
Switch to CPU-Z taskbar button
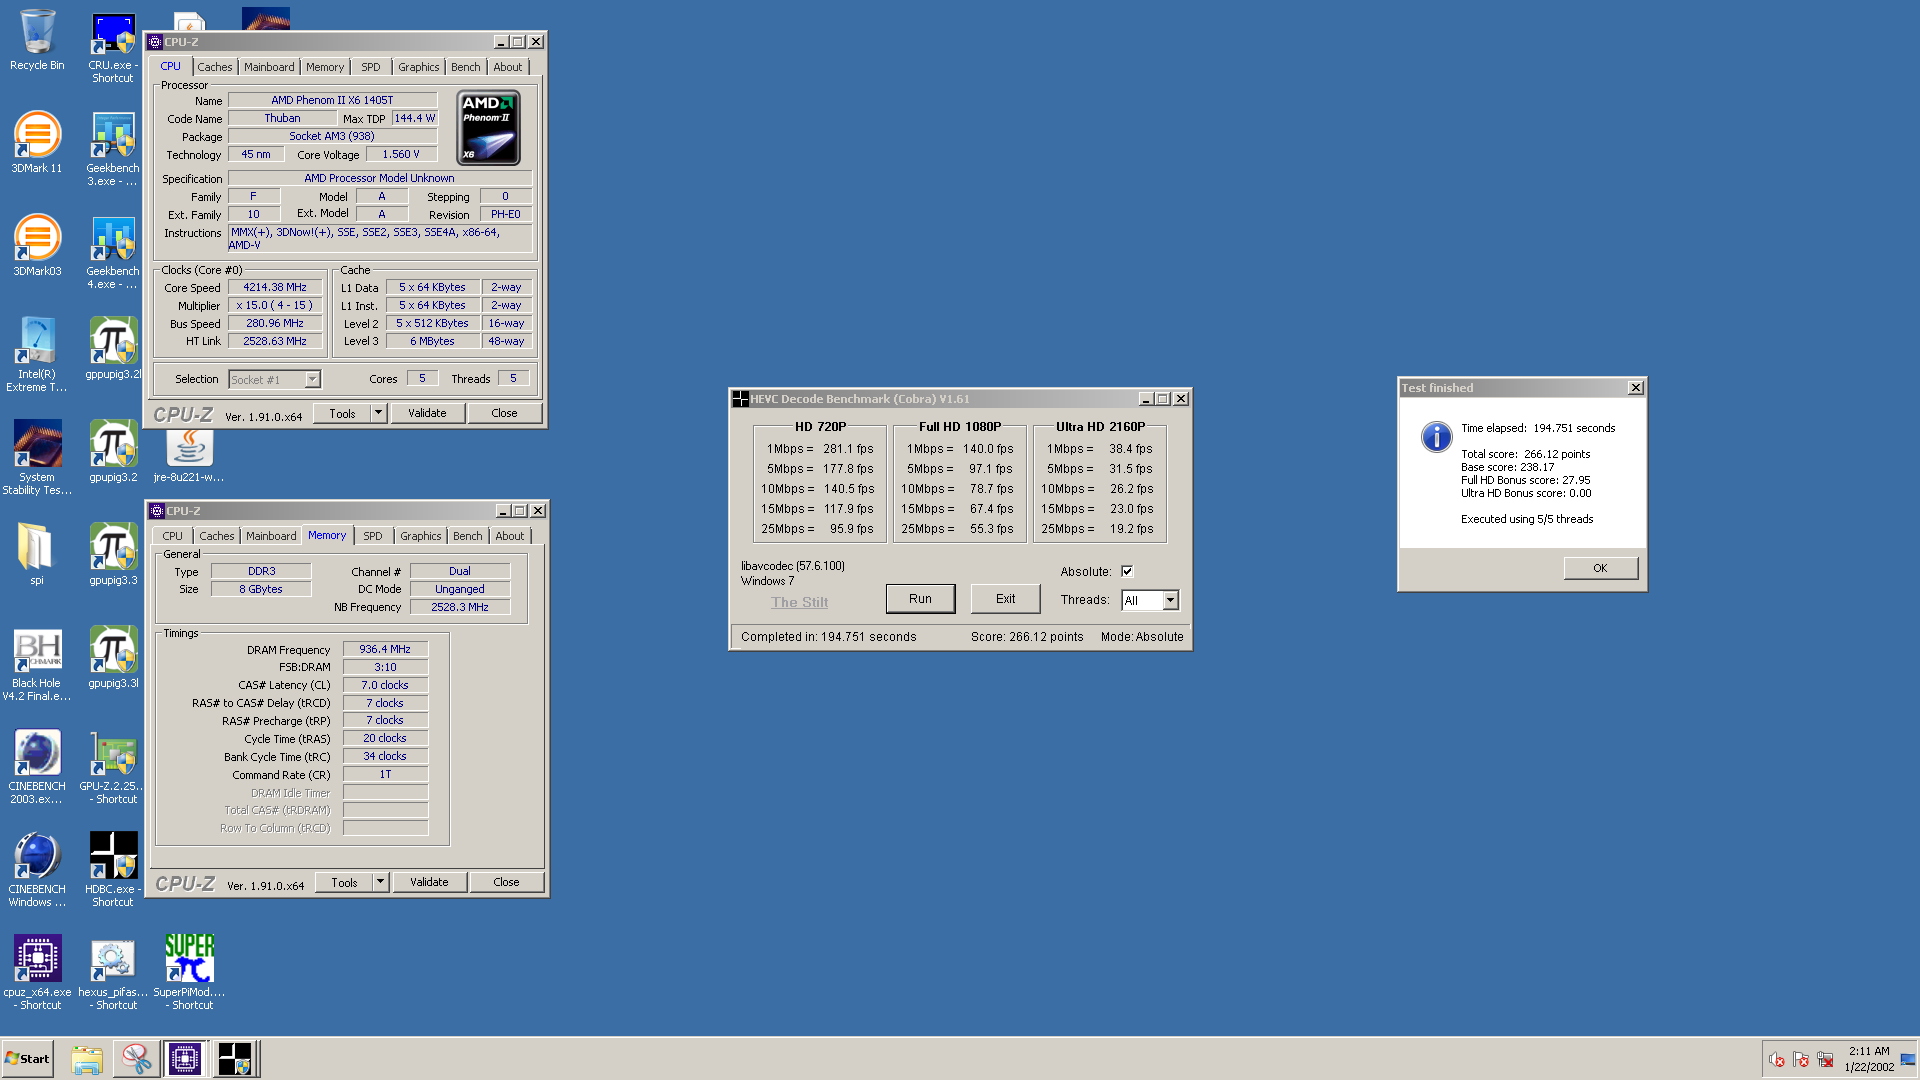point(185,1059)
